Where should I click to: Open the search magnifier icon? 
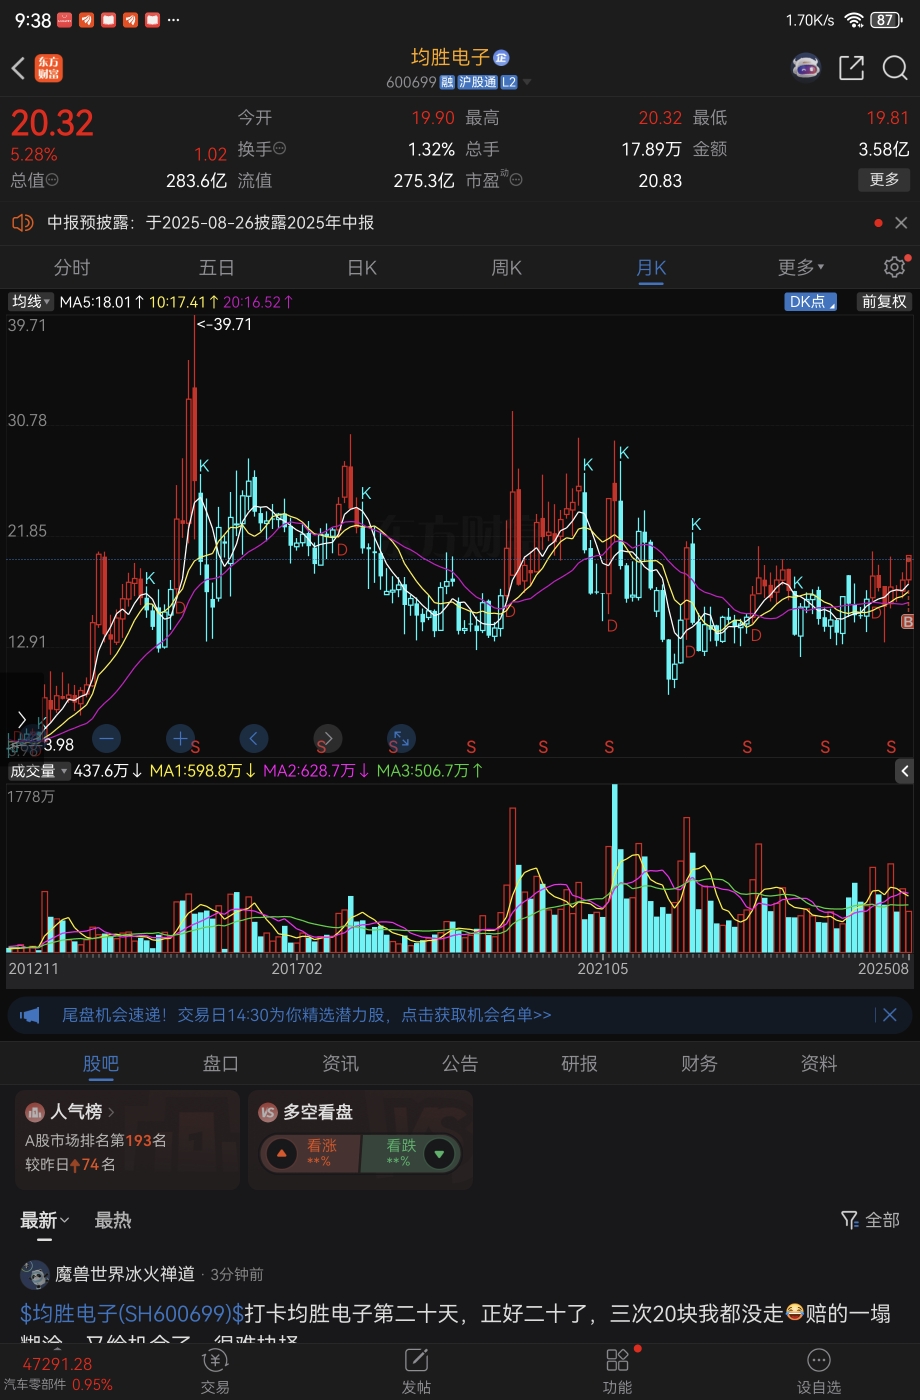[894, 68]
